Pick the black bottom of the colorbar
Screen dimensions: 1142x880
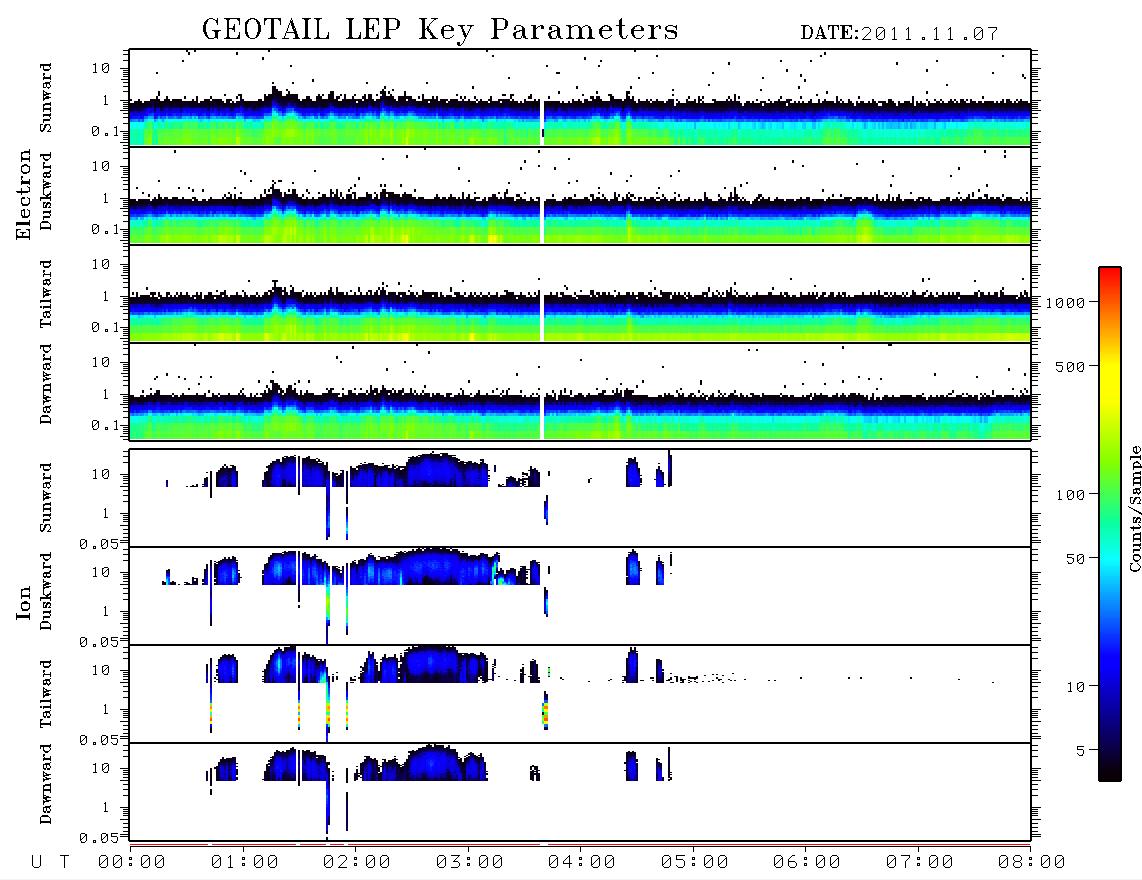pyautogui.click(x=1110, y=772)
